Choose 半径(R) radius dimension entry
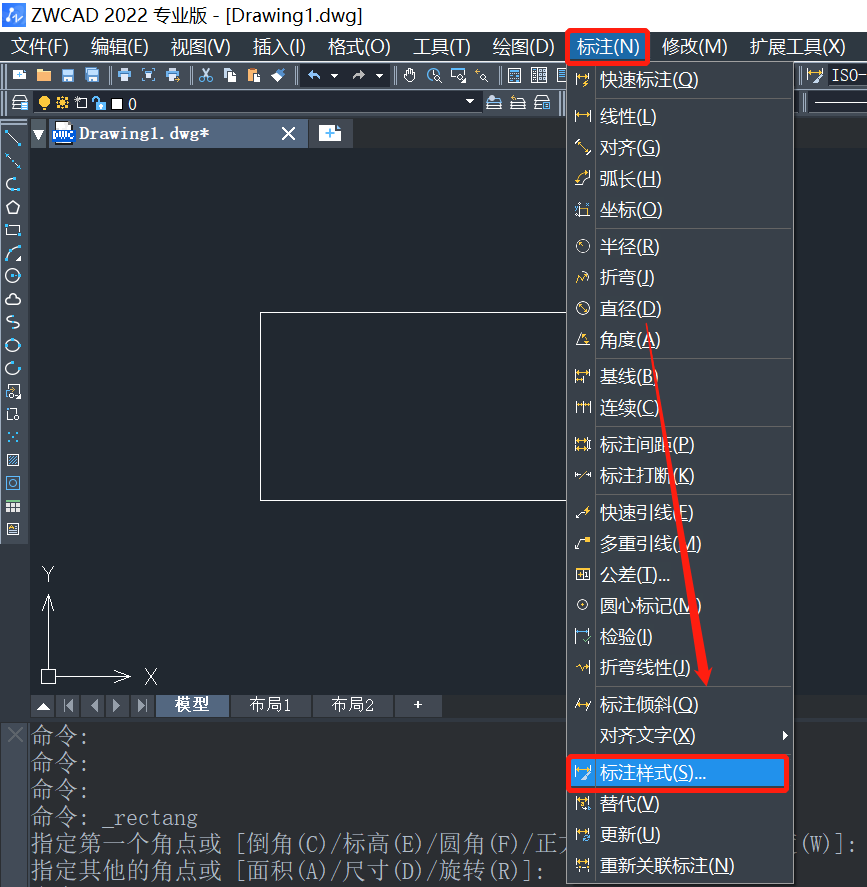Image resolution: width=867 pixels, height=887 pixels. [x=679, y=247]
